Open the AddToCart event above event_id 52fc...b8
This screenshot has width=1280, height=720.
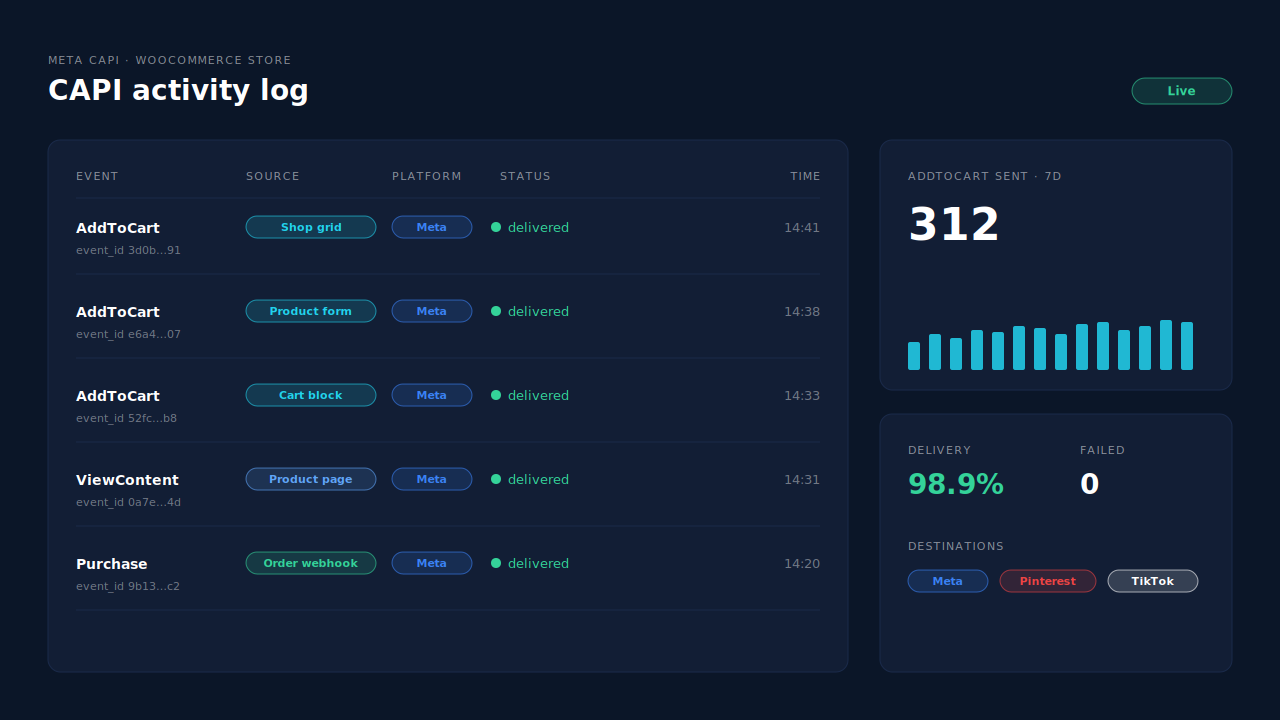(118, 396)
